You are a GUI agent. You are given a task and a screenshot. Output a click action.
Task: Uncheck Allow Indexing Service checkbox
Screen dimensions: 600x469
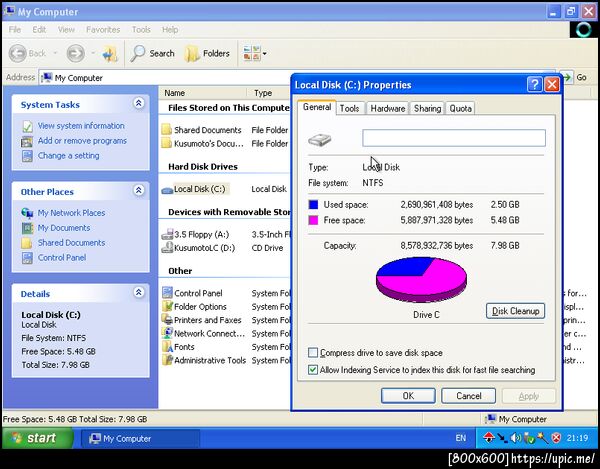[313, 370]
